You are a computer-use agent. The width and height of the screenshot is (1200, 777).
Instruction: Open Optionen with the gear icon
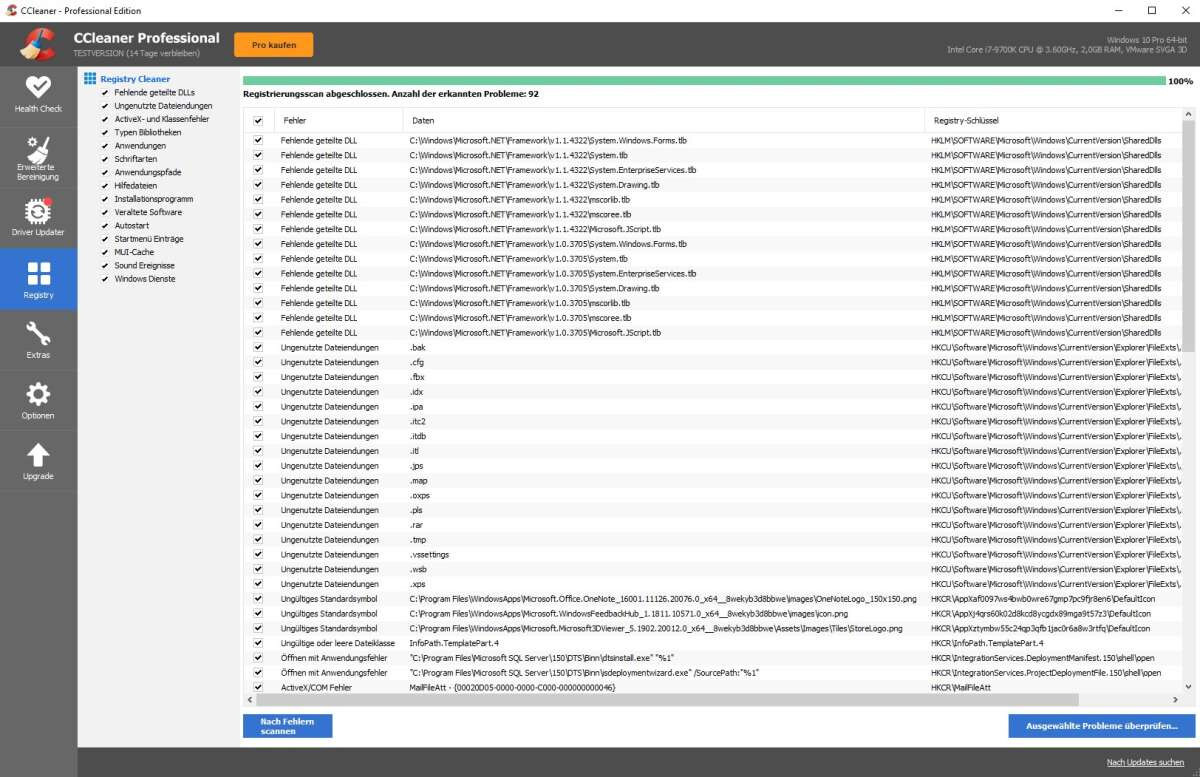click(38, 395)
